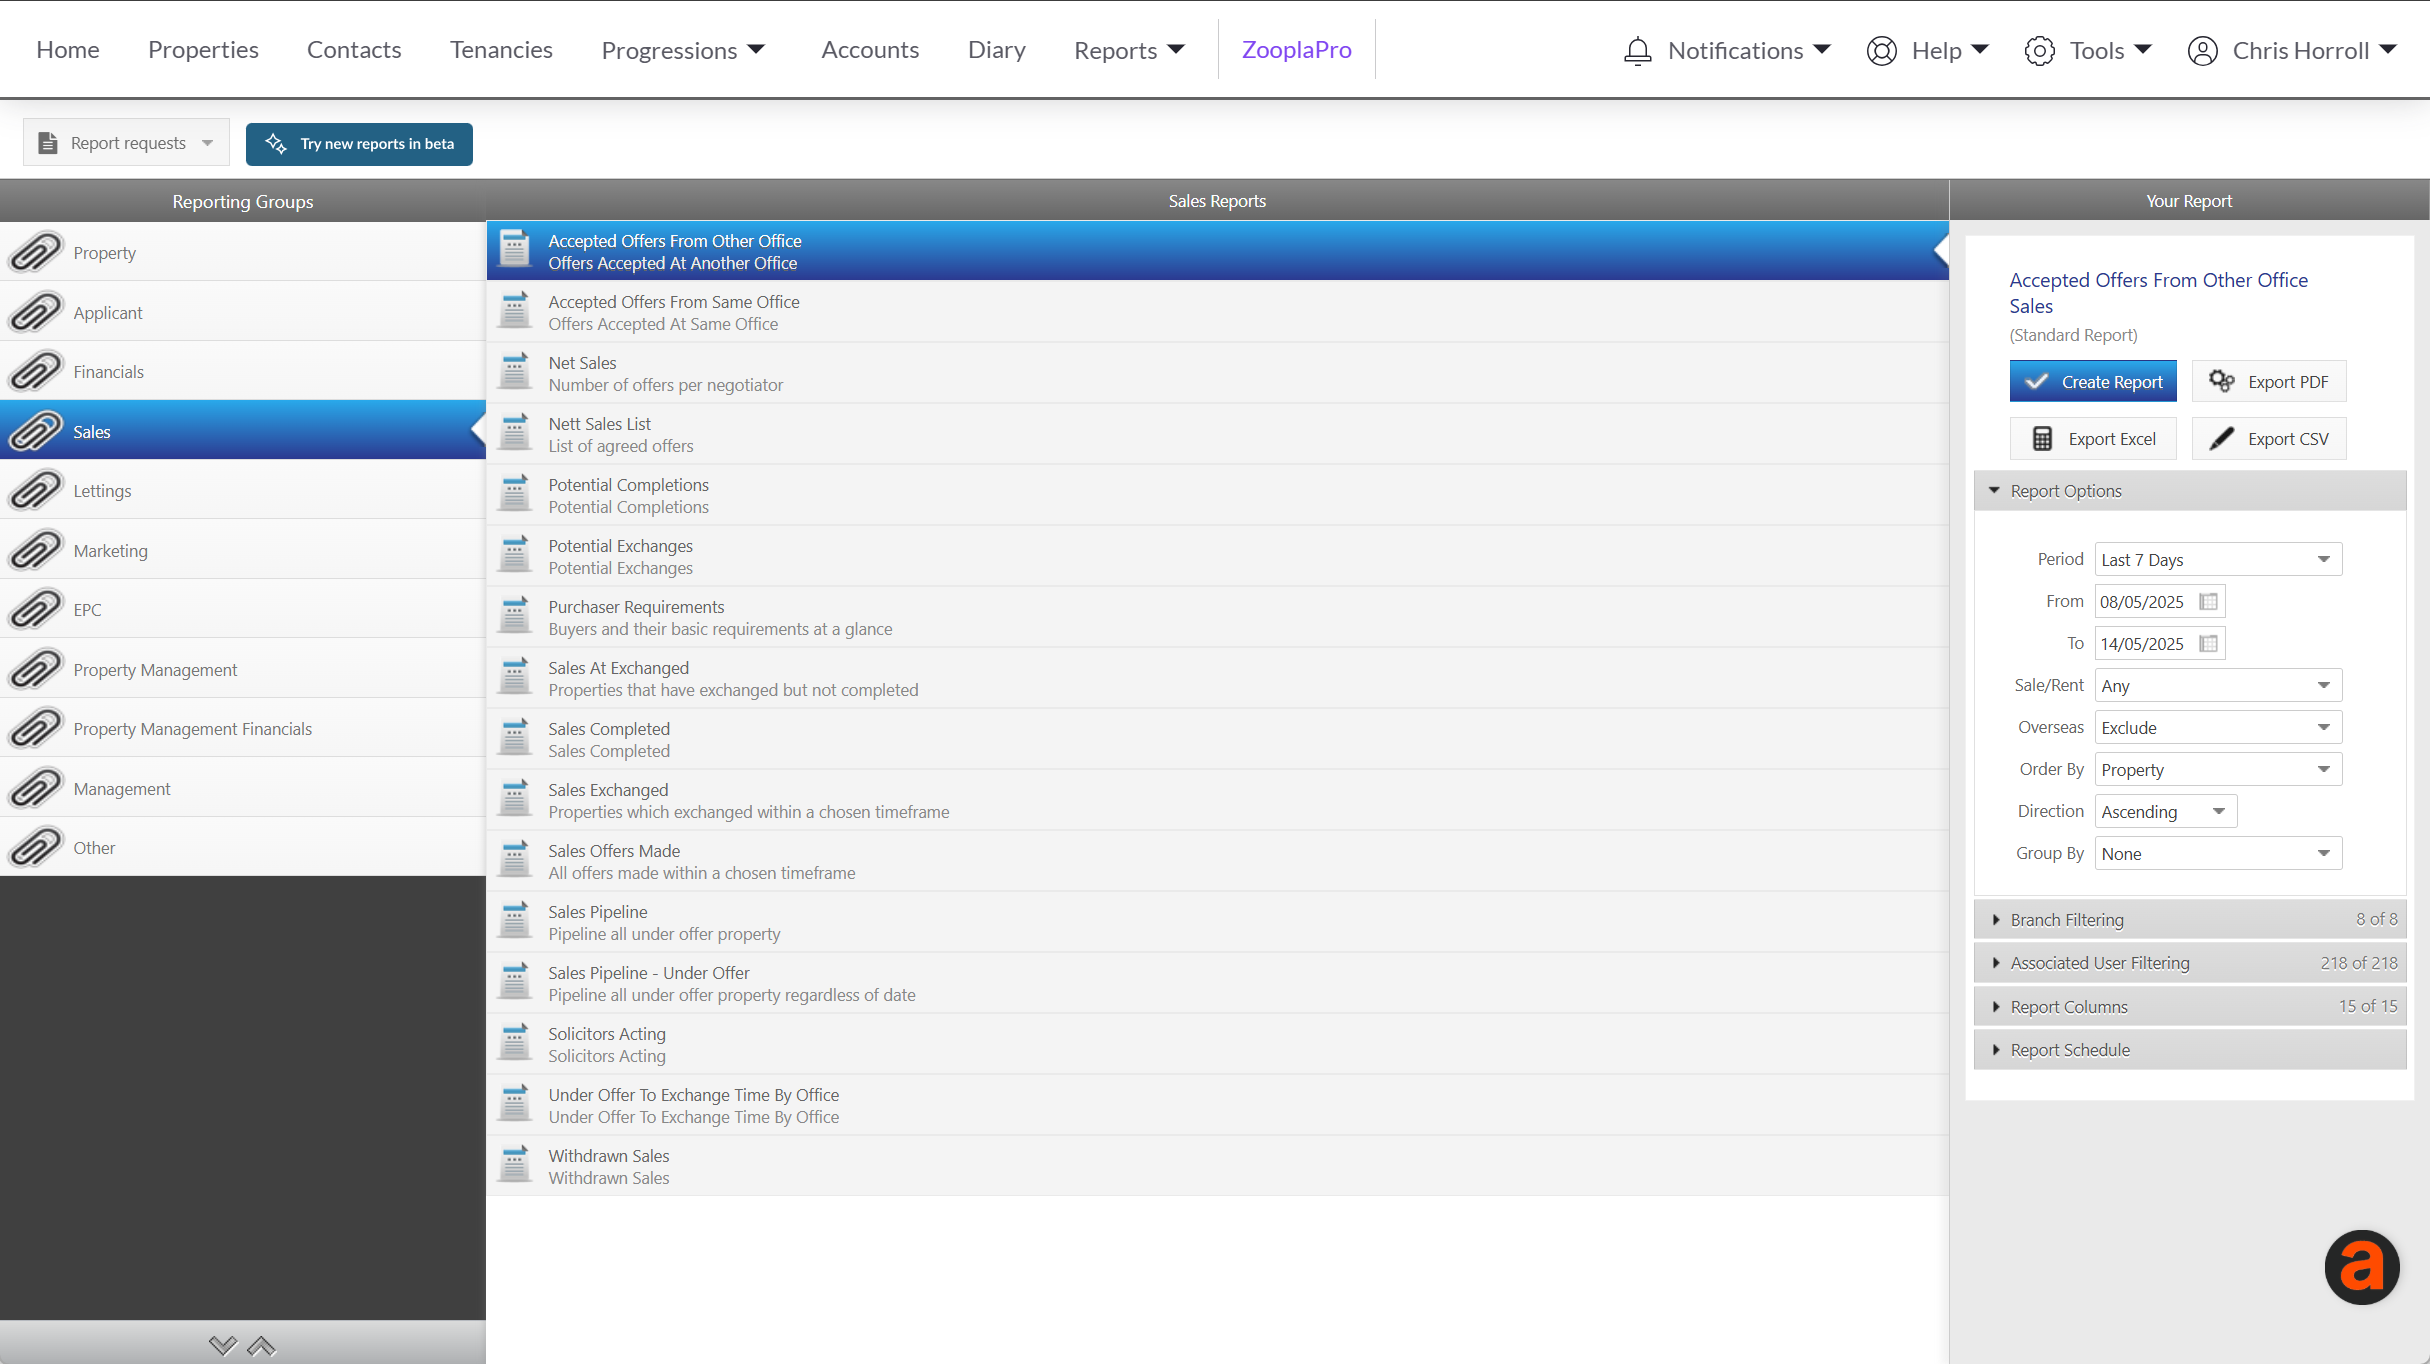Select the Property Management Financials group

[243, 728]
